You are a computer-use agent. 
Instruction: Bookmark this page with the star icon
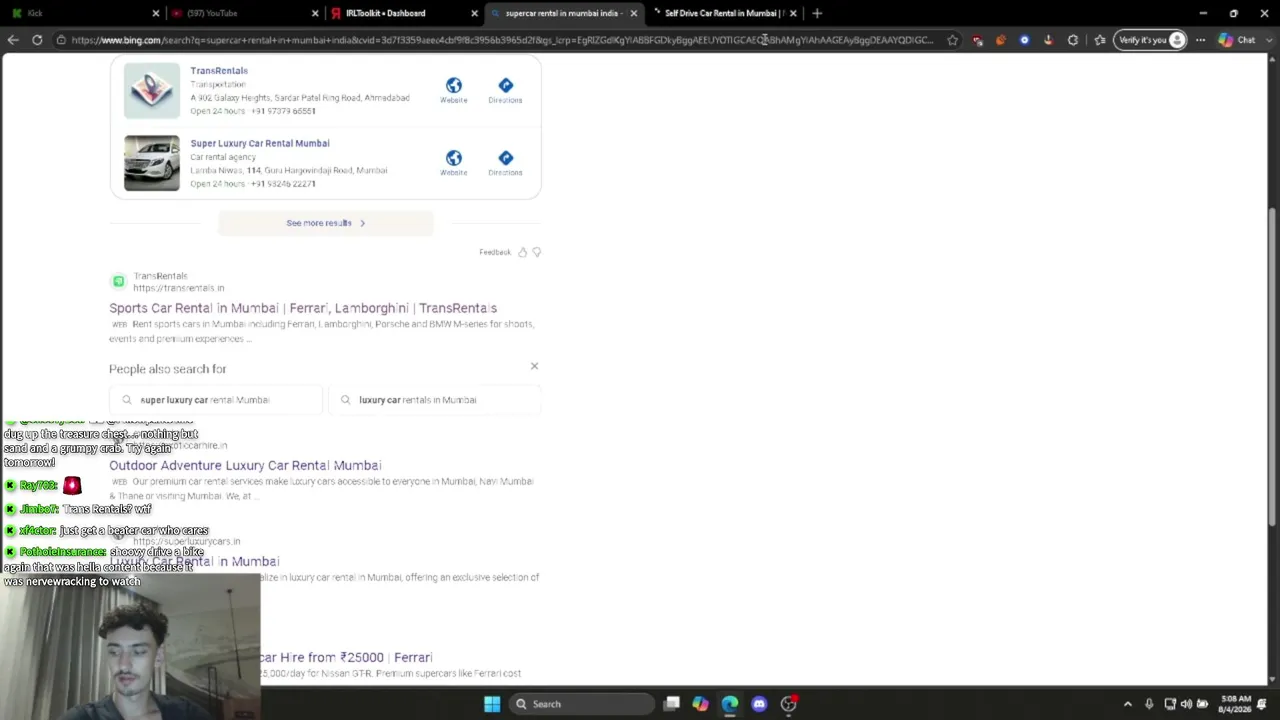[x=952, y=40]
